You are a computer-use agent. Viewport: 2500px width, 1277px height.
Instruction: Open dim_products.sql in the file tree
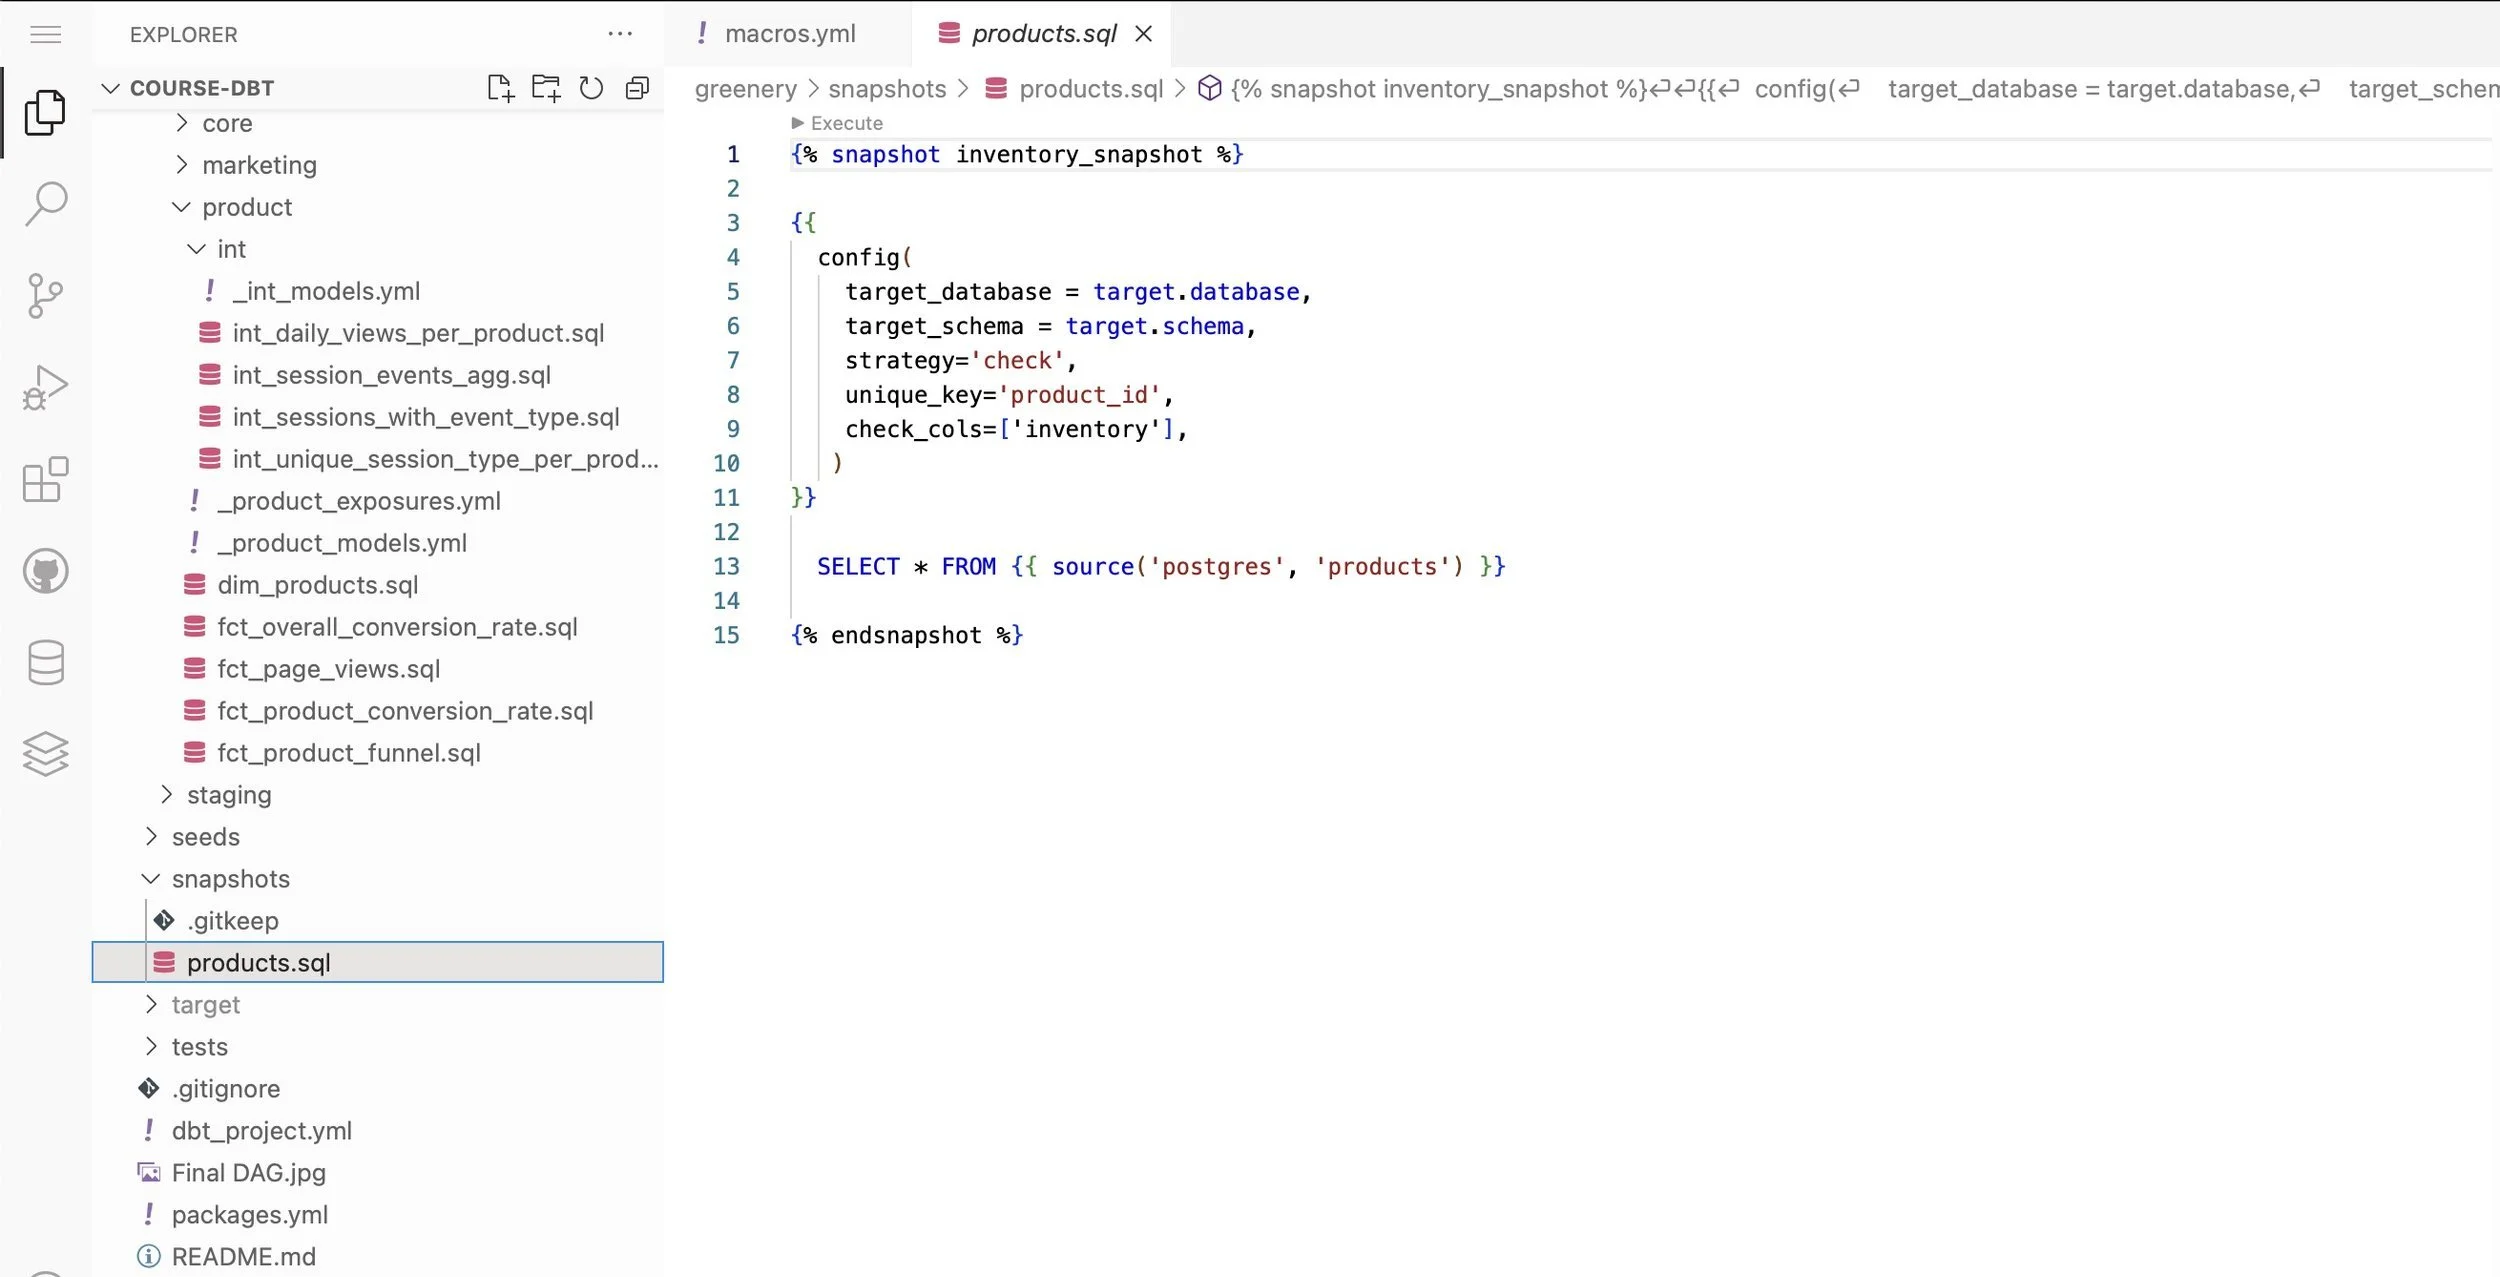pyautogui.click(x=317, y=585)
